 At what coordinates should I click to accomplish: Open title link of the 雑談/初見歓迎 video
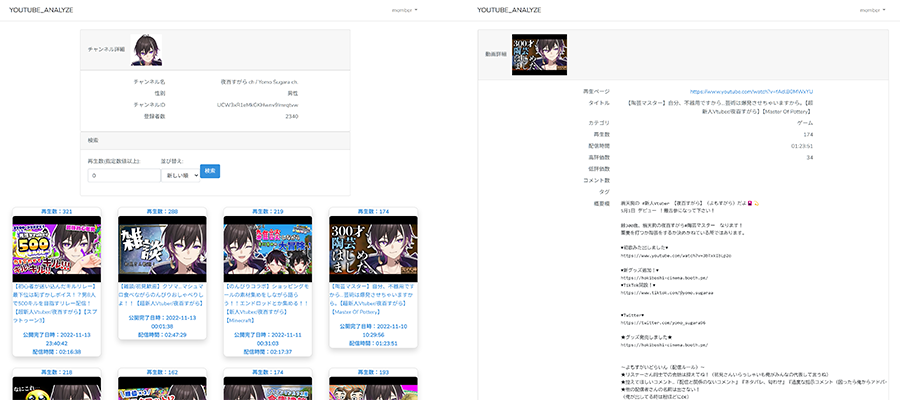pos(162,297)
